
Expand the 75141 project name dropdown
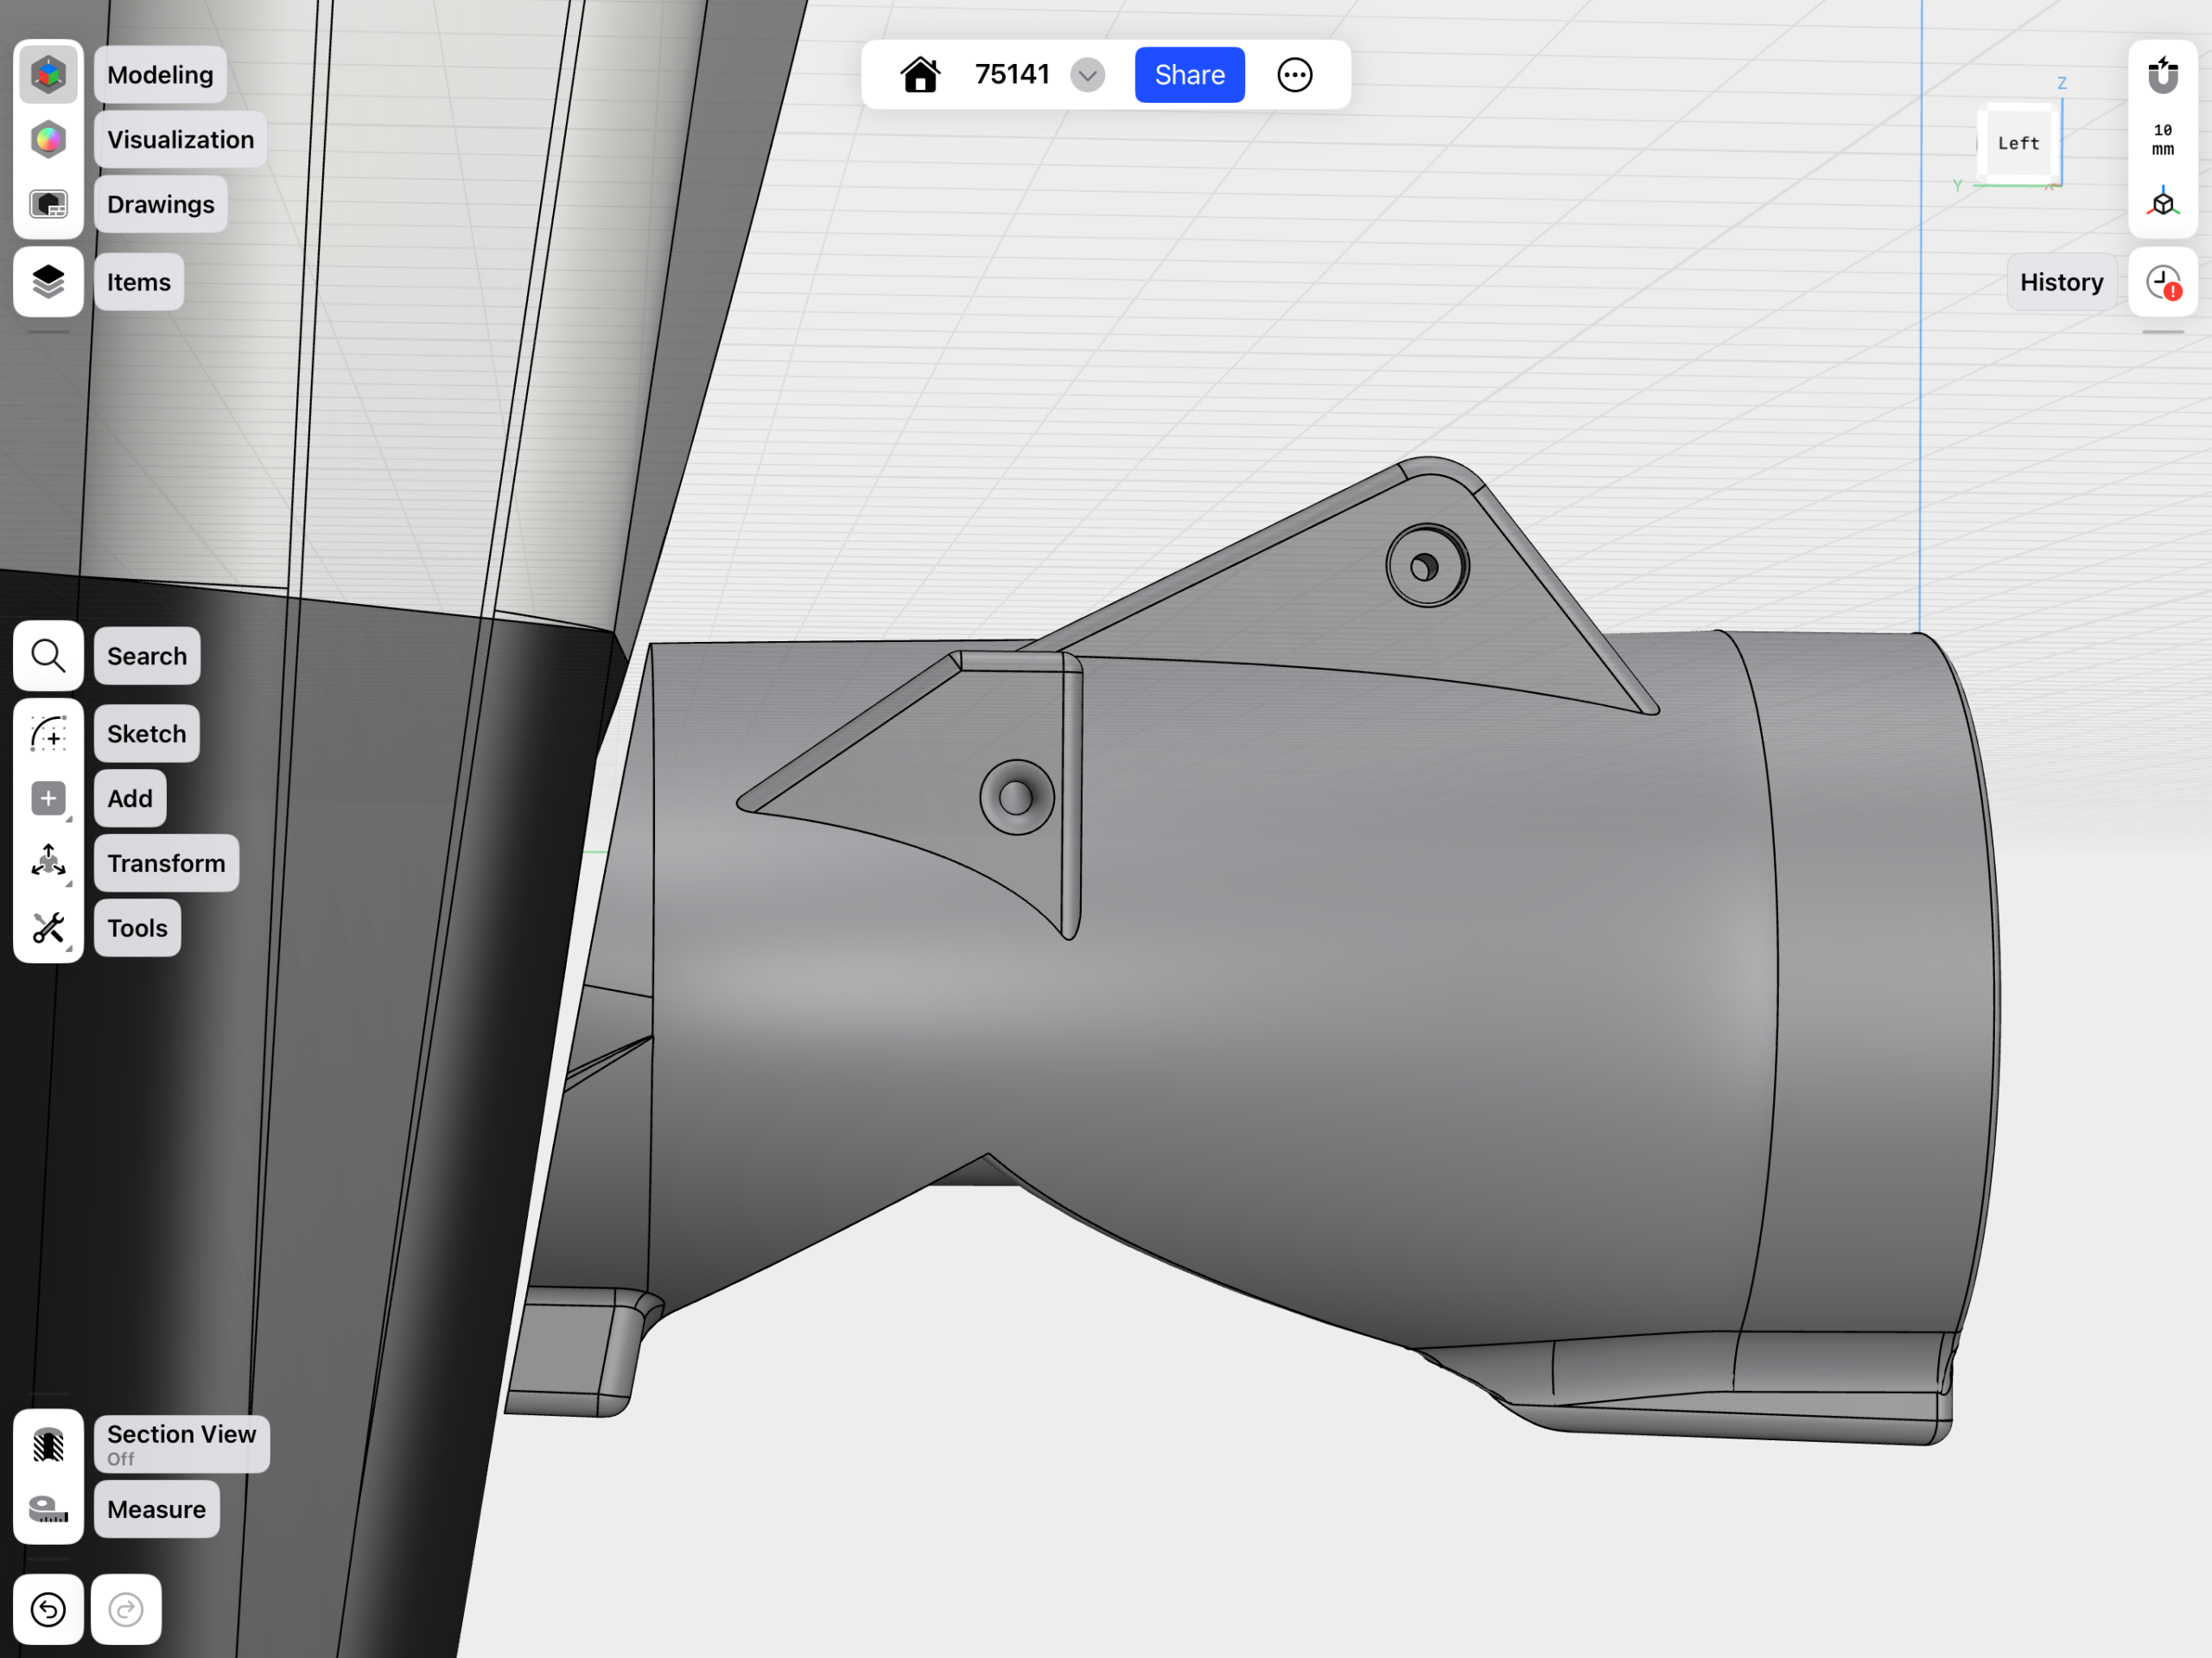pos(1088,74)
